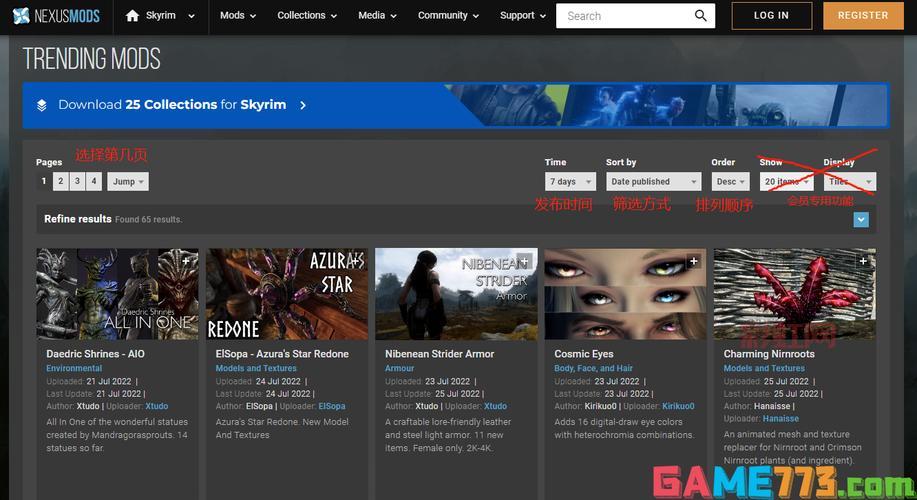Open the Community menu
Image resolution: width=917 pixels, height=500 pixels.
click(x=448, y=16)
